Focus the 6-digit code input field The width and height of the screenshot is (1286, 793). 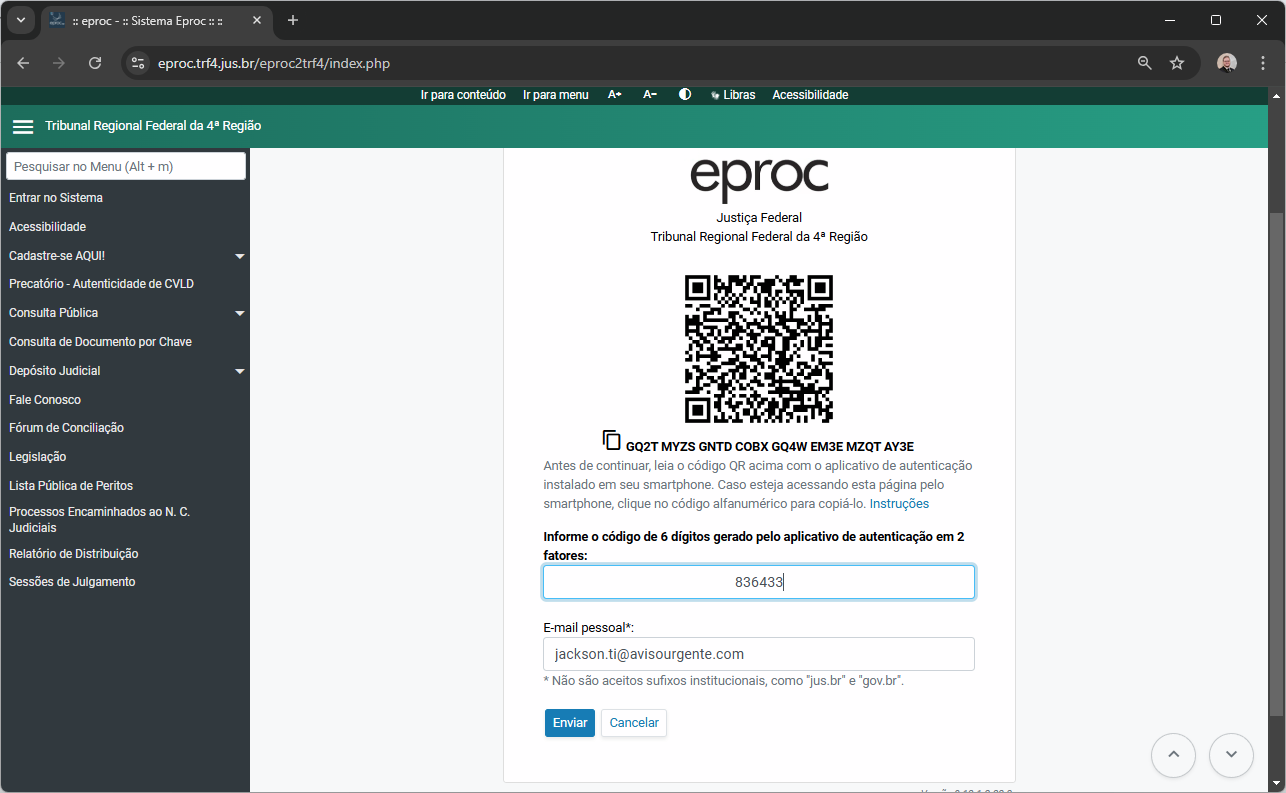coord(758,582)
